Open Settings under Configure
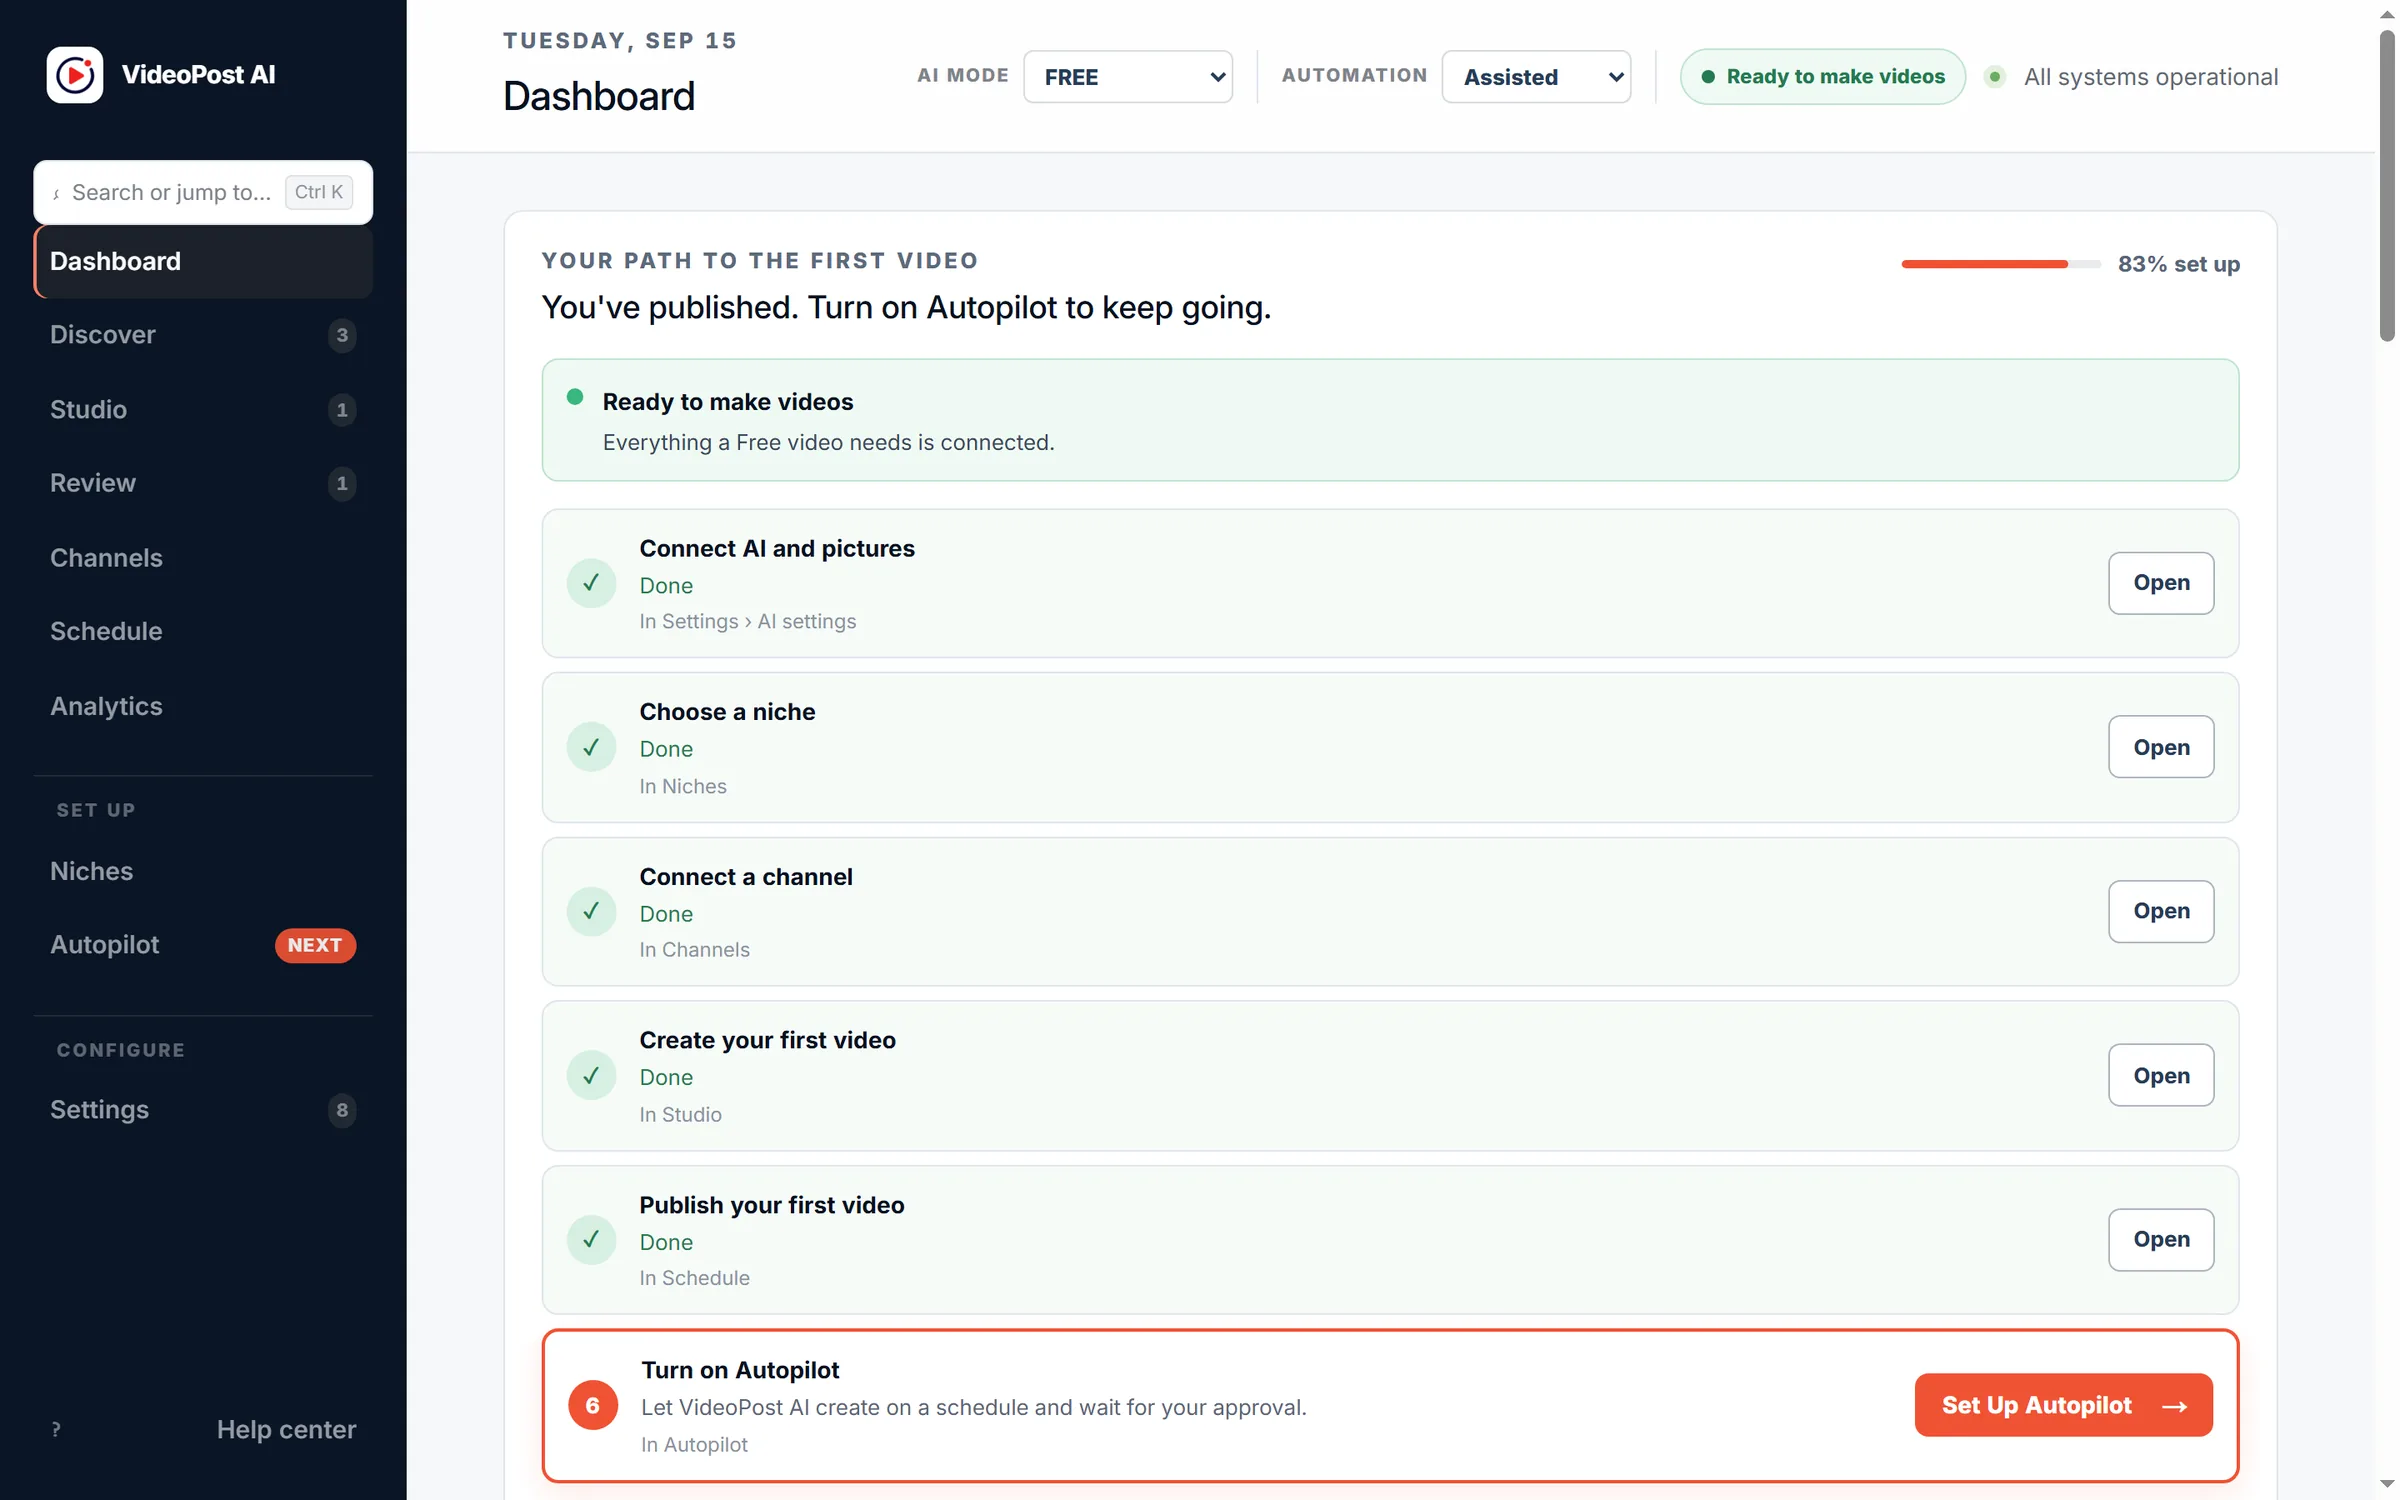The width and height of the screenshot is (2400, 1500). [x=203, y=1110]
